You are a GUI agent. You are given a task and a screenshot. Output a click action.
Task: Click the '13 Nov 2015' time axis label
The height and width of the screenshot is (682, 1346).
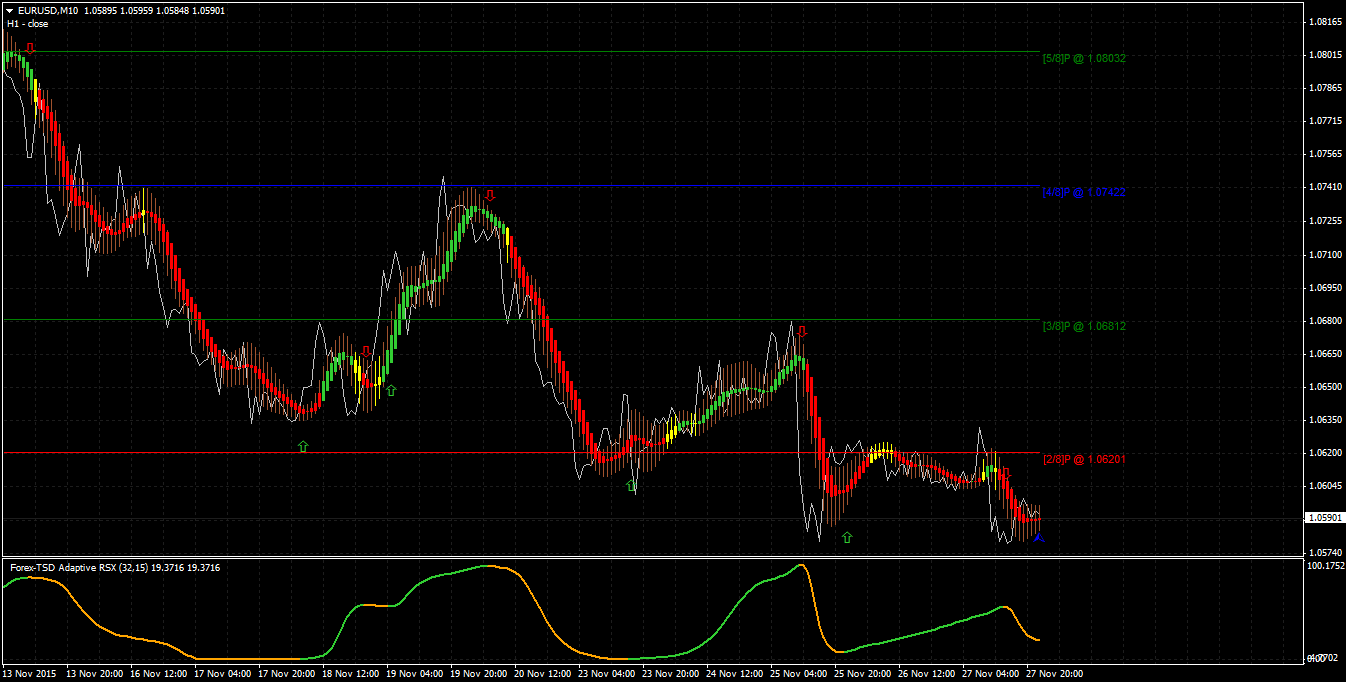coord(29,674)
